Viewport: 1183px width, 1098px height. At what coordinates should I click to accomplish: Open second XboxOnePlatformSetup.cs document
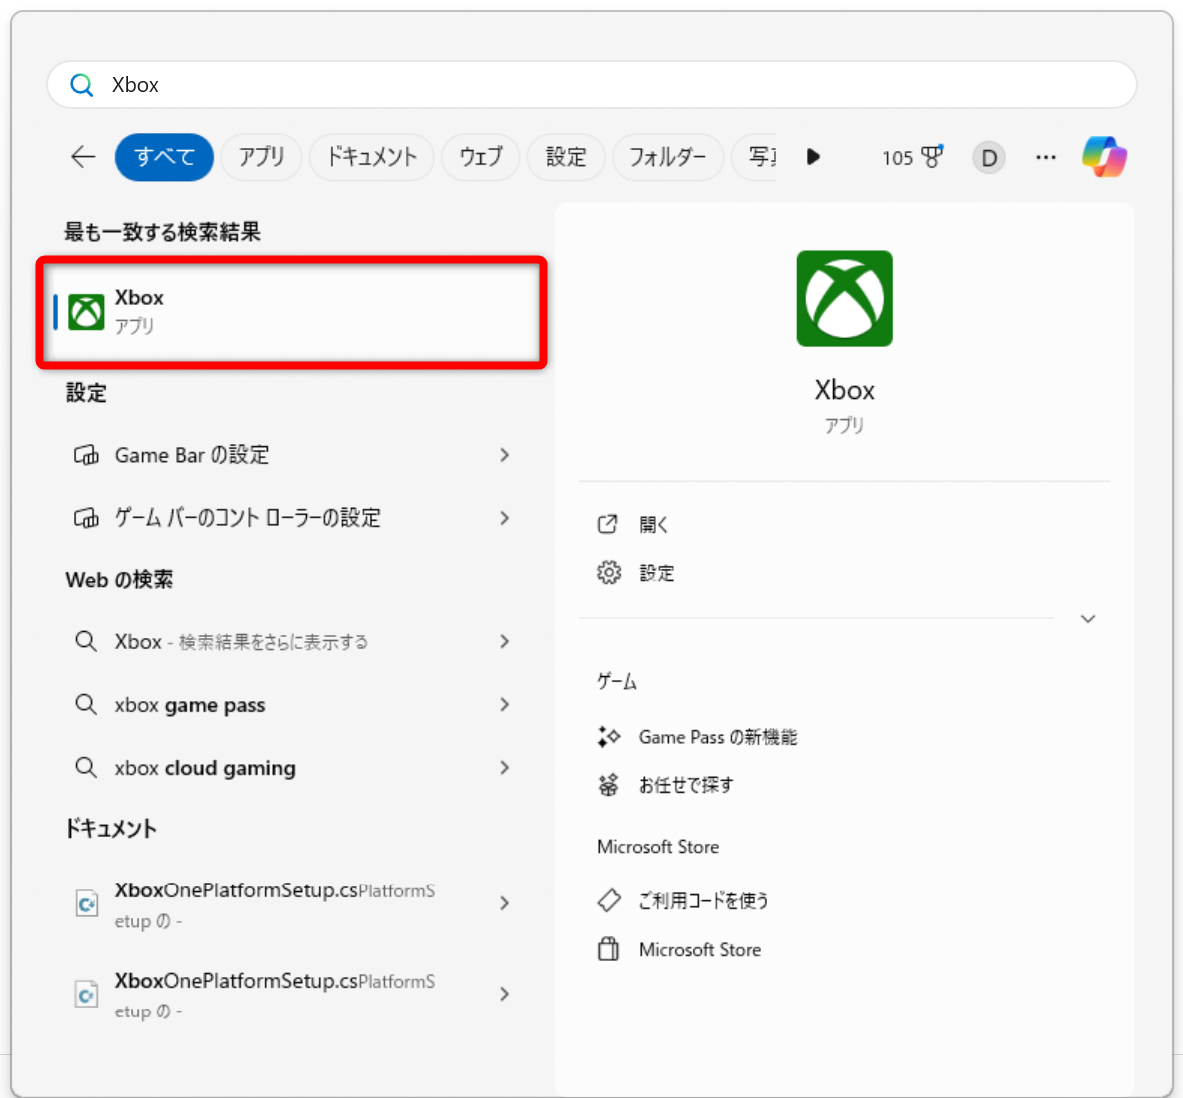[291, 995]
